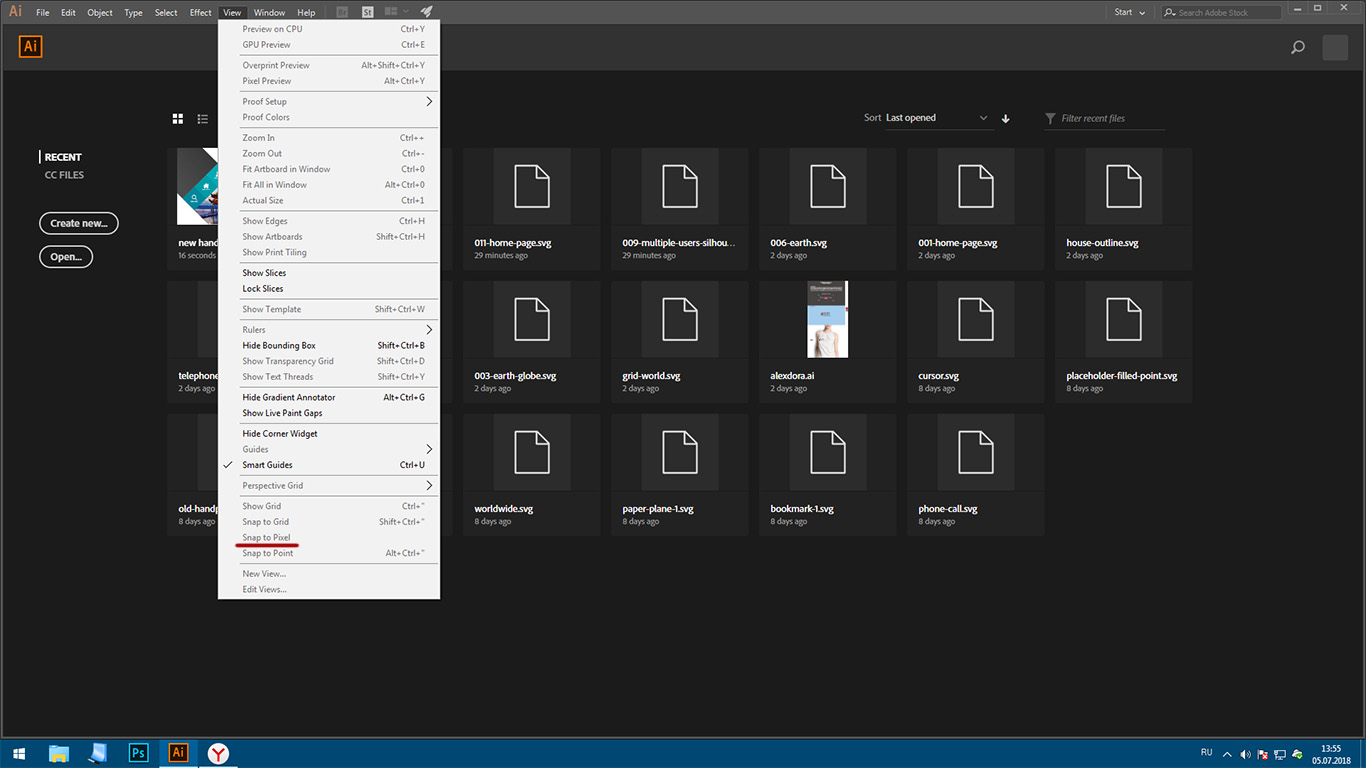The width and height of the screenshot is (1366, 768).
Task: Open the Sort Last opened dropdown
Action: pos(937,118)
